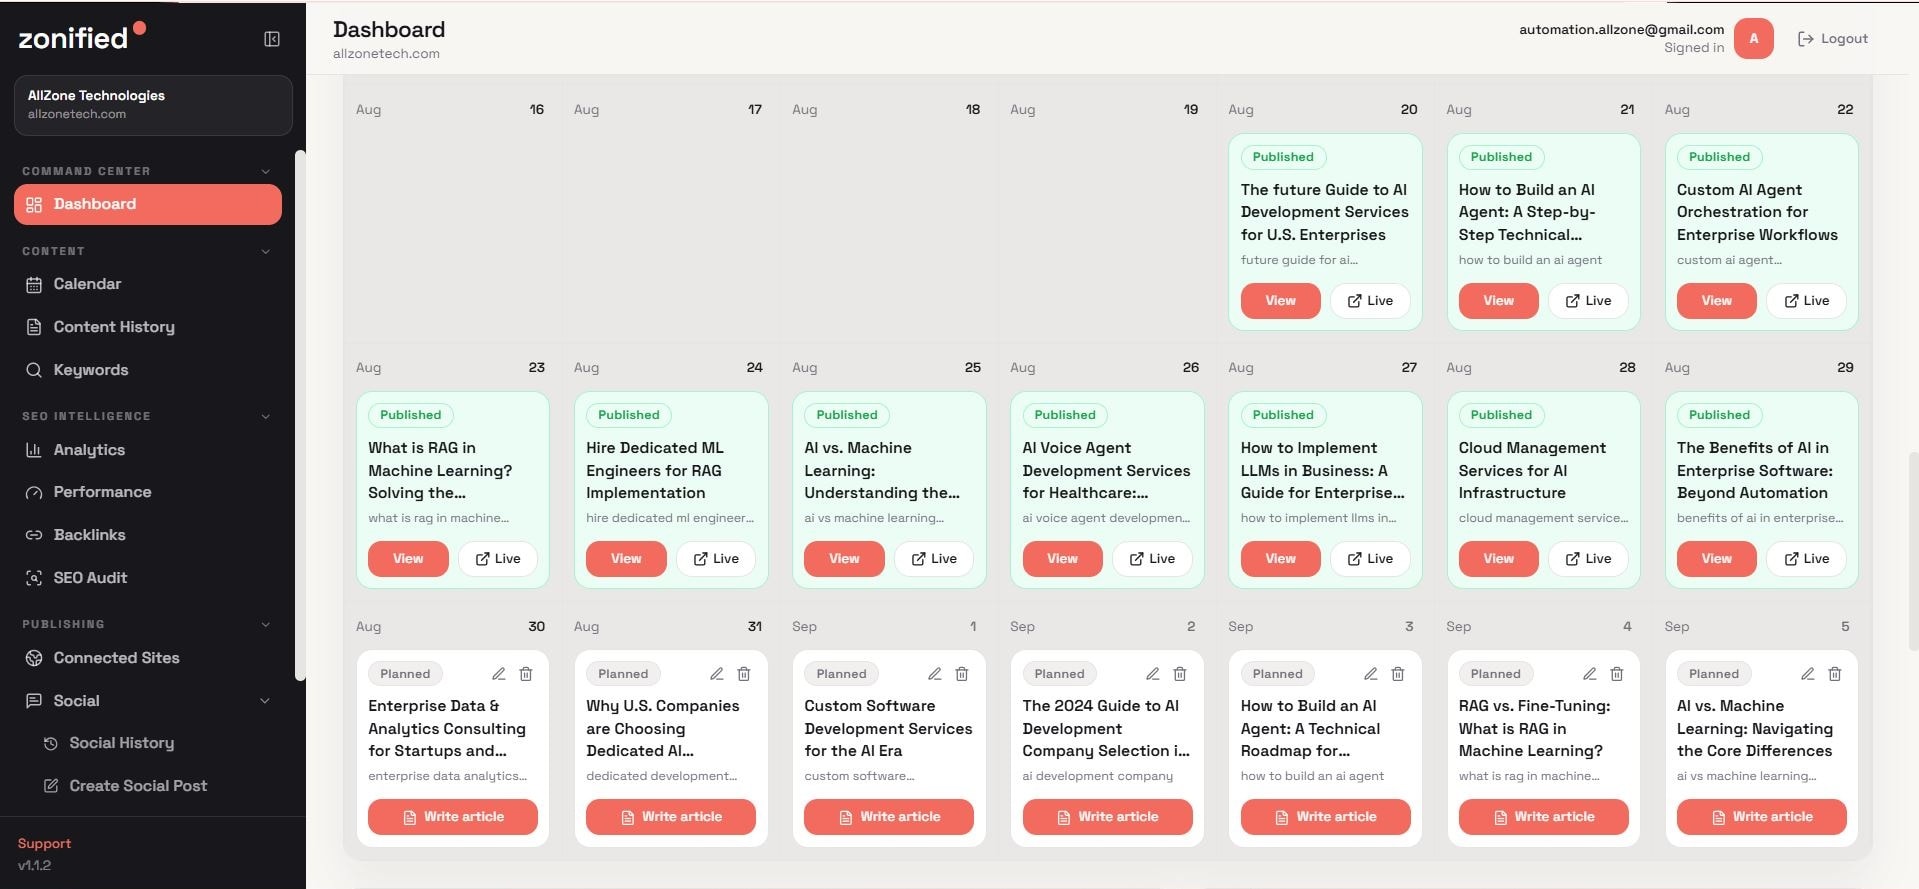This screenshot has height=889, width=1919.
Task: Write article for Enterprise Data & Analytics Consulting
Action: coord(453,817)
